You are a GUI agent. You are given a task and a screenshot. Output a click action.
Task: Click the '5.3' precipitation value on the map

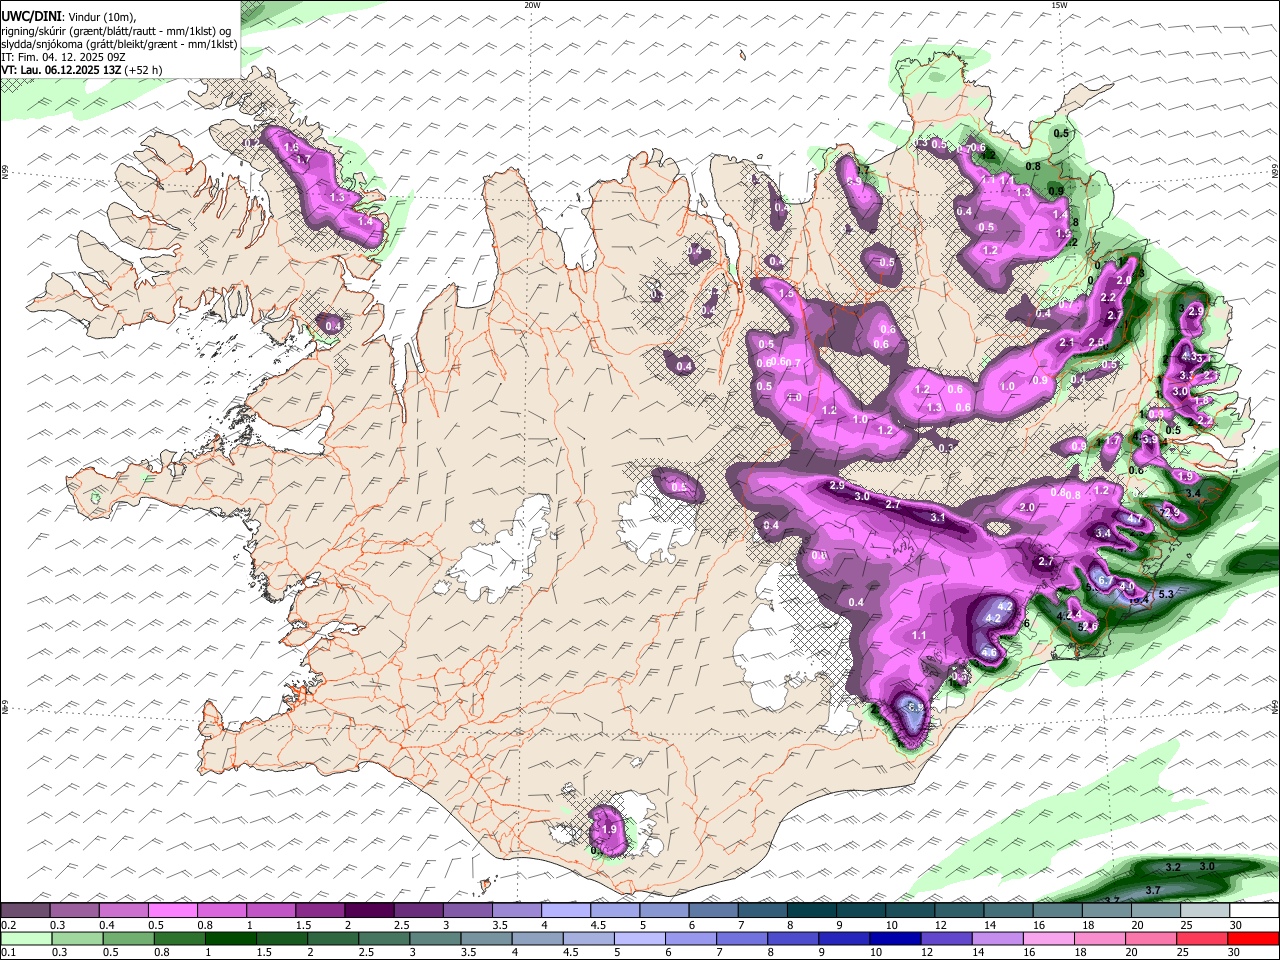point(1165,594)
